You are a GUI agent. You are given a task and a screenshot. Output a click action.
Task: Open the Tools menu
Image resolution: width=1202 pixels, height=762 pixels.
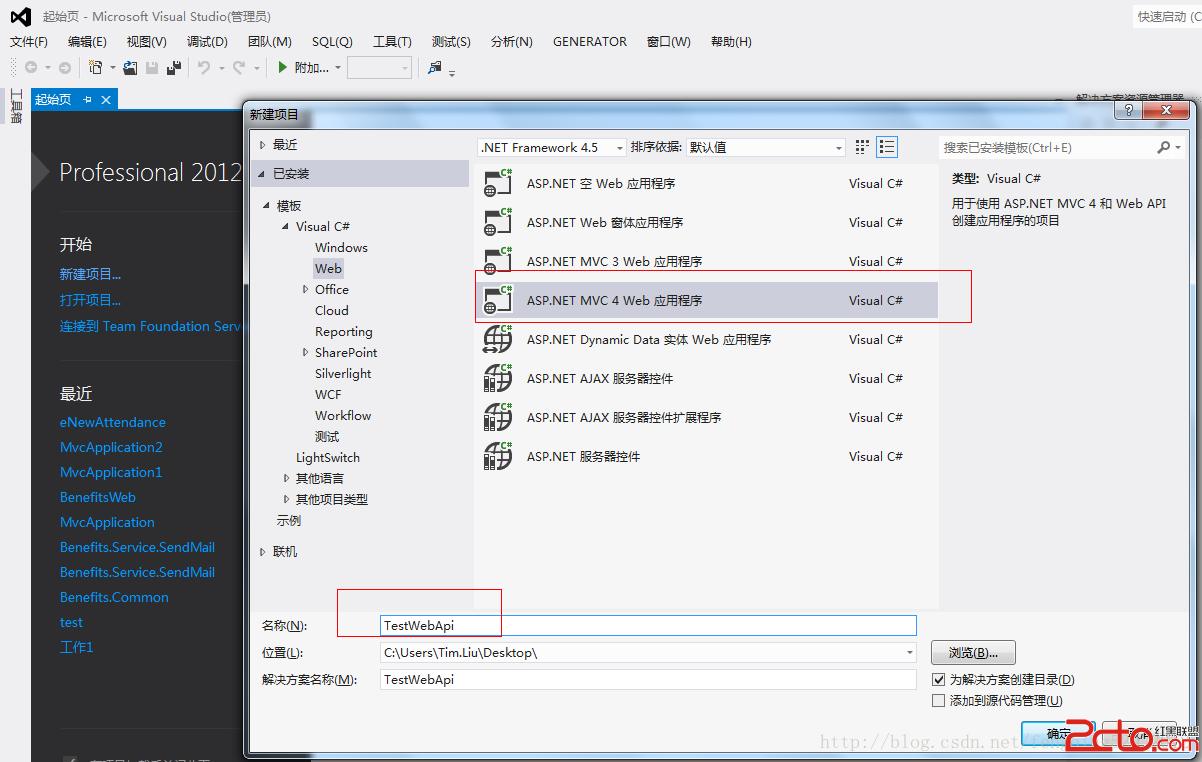pos(392,42)
